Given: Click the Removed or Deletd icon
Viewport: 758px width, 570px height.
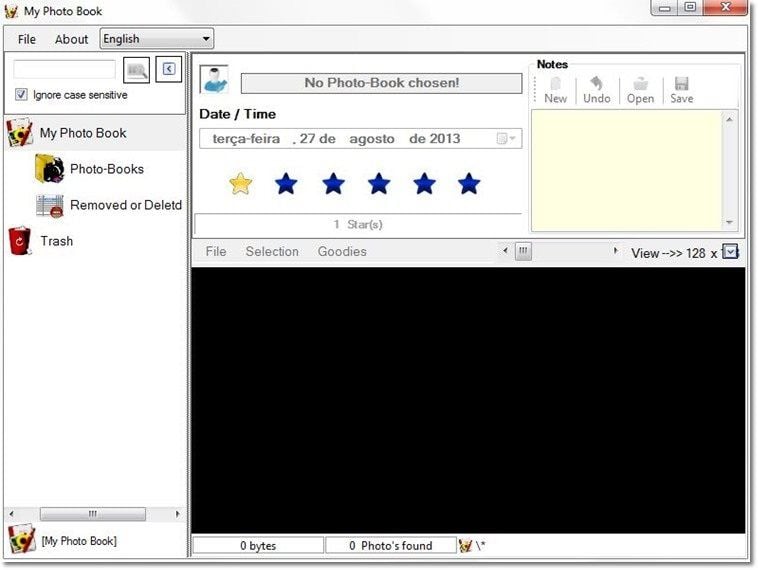Looking at the screenshot, I should (49, 205).
